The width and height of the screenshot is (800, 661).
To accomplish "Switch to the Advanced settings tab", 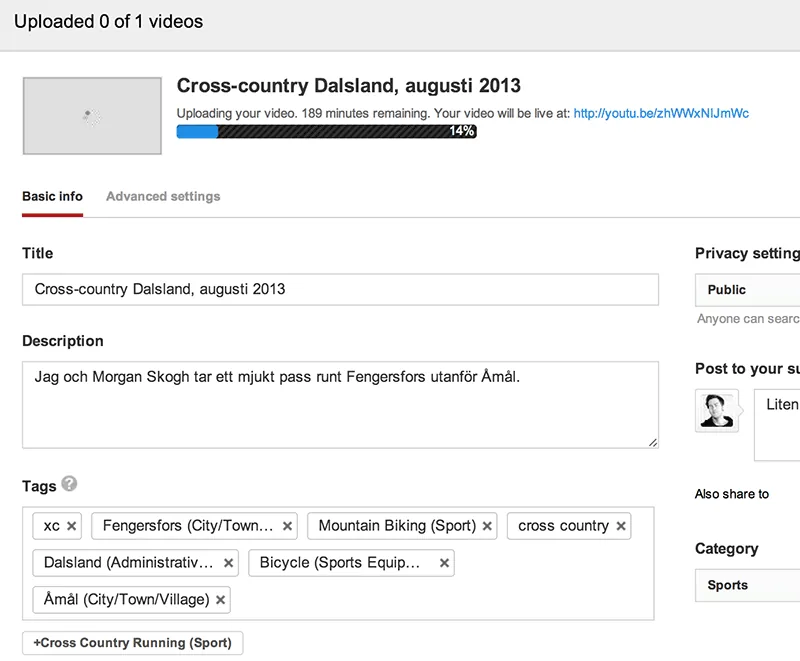I will tap(163, 197).
